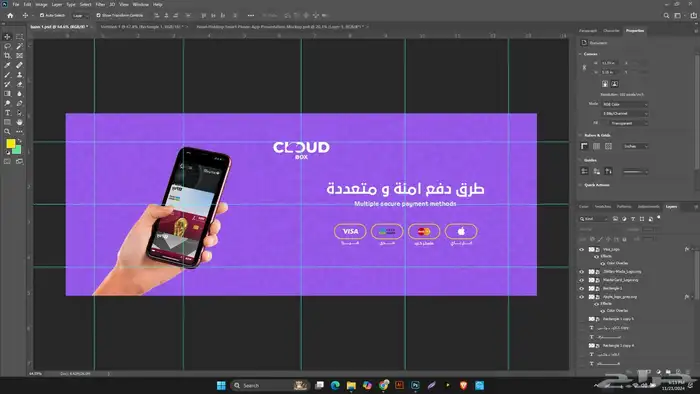Screen dimensions: 700x394
Task: Select the Eraser tool
Action: tap(19, 84)
